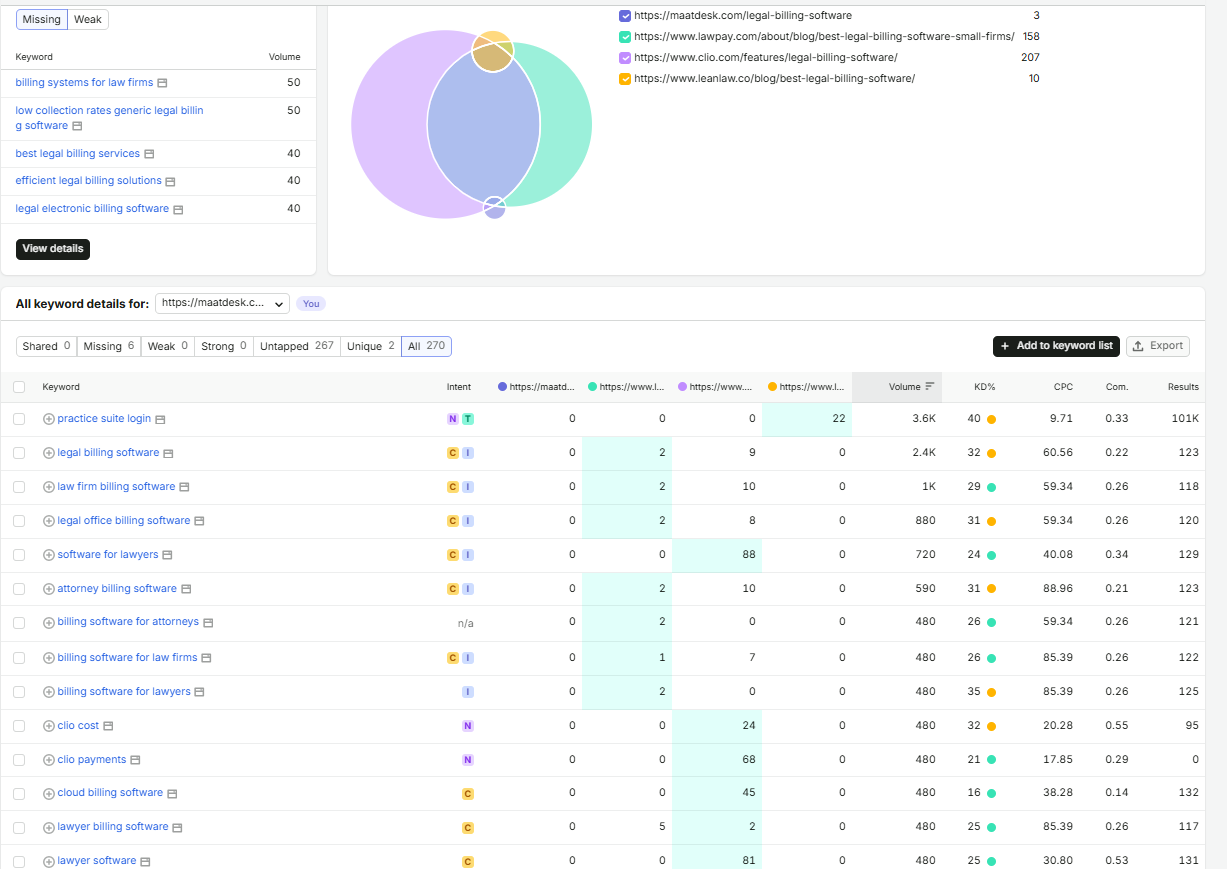Click plus icon beside 'practice suite login'
The height and width of the screenshot is (869, 1227).
point(48,419)
